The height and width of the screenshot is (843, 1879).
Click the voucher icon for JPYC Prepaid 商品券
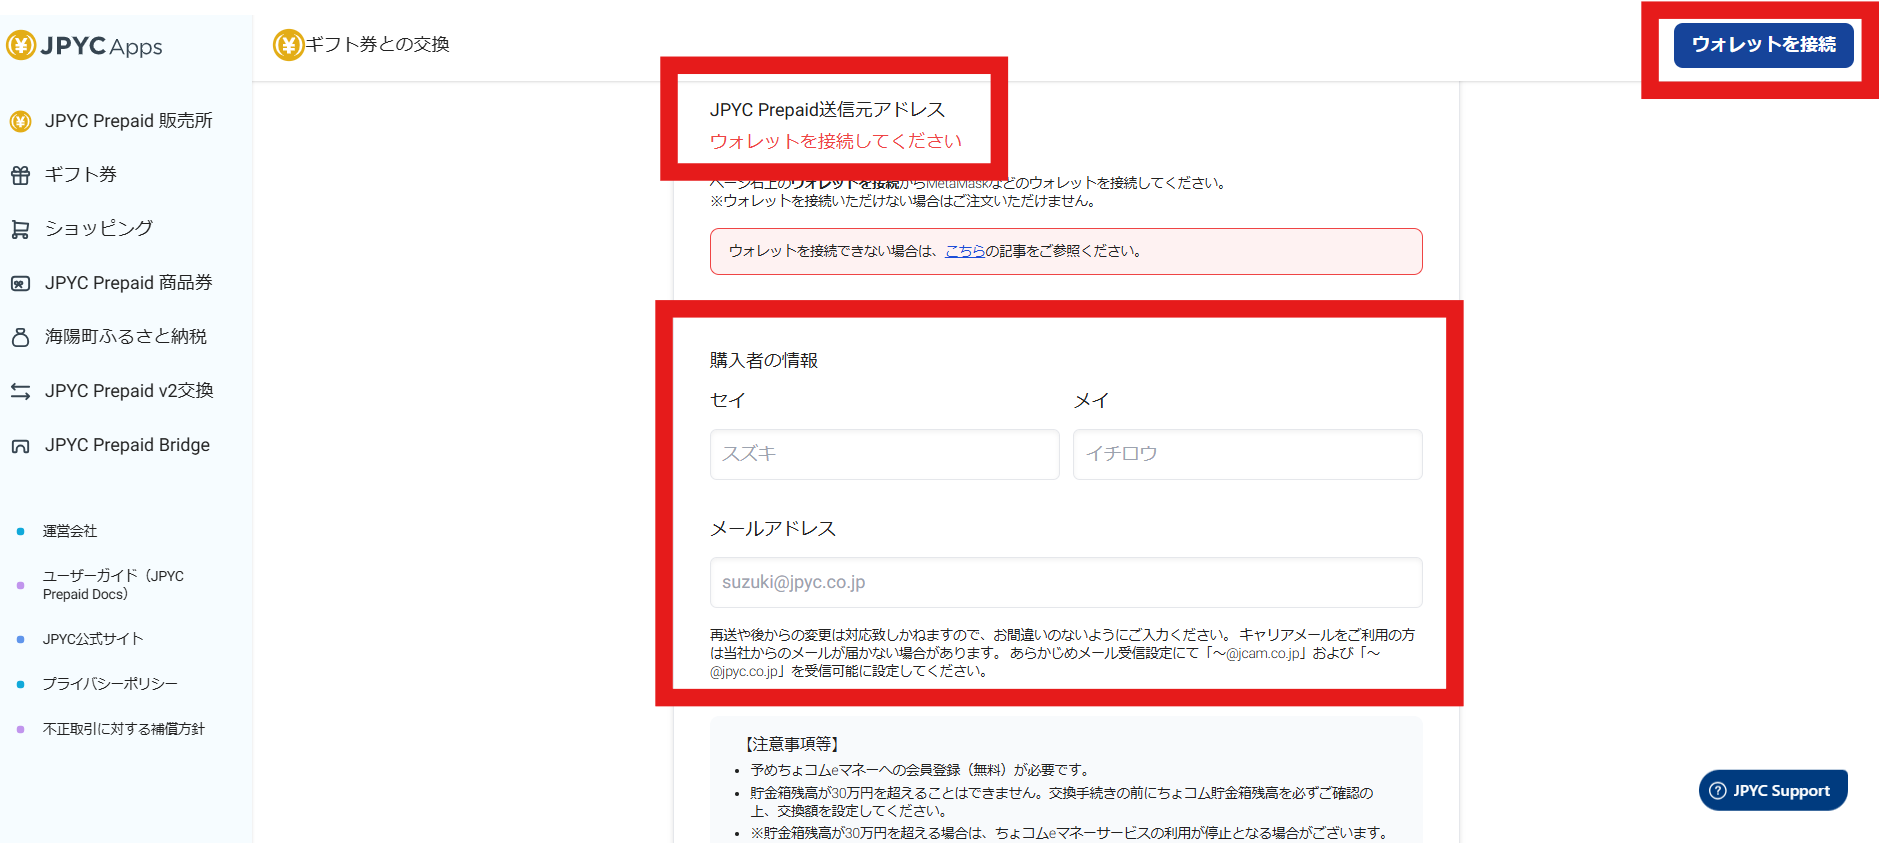pos(20,283)
